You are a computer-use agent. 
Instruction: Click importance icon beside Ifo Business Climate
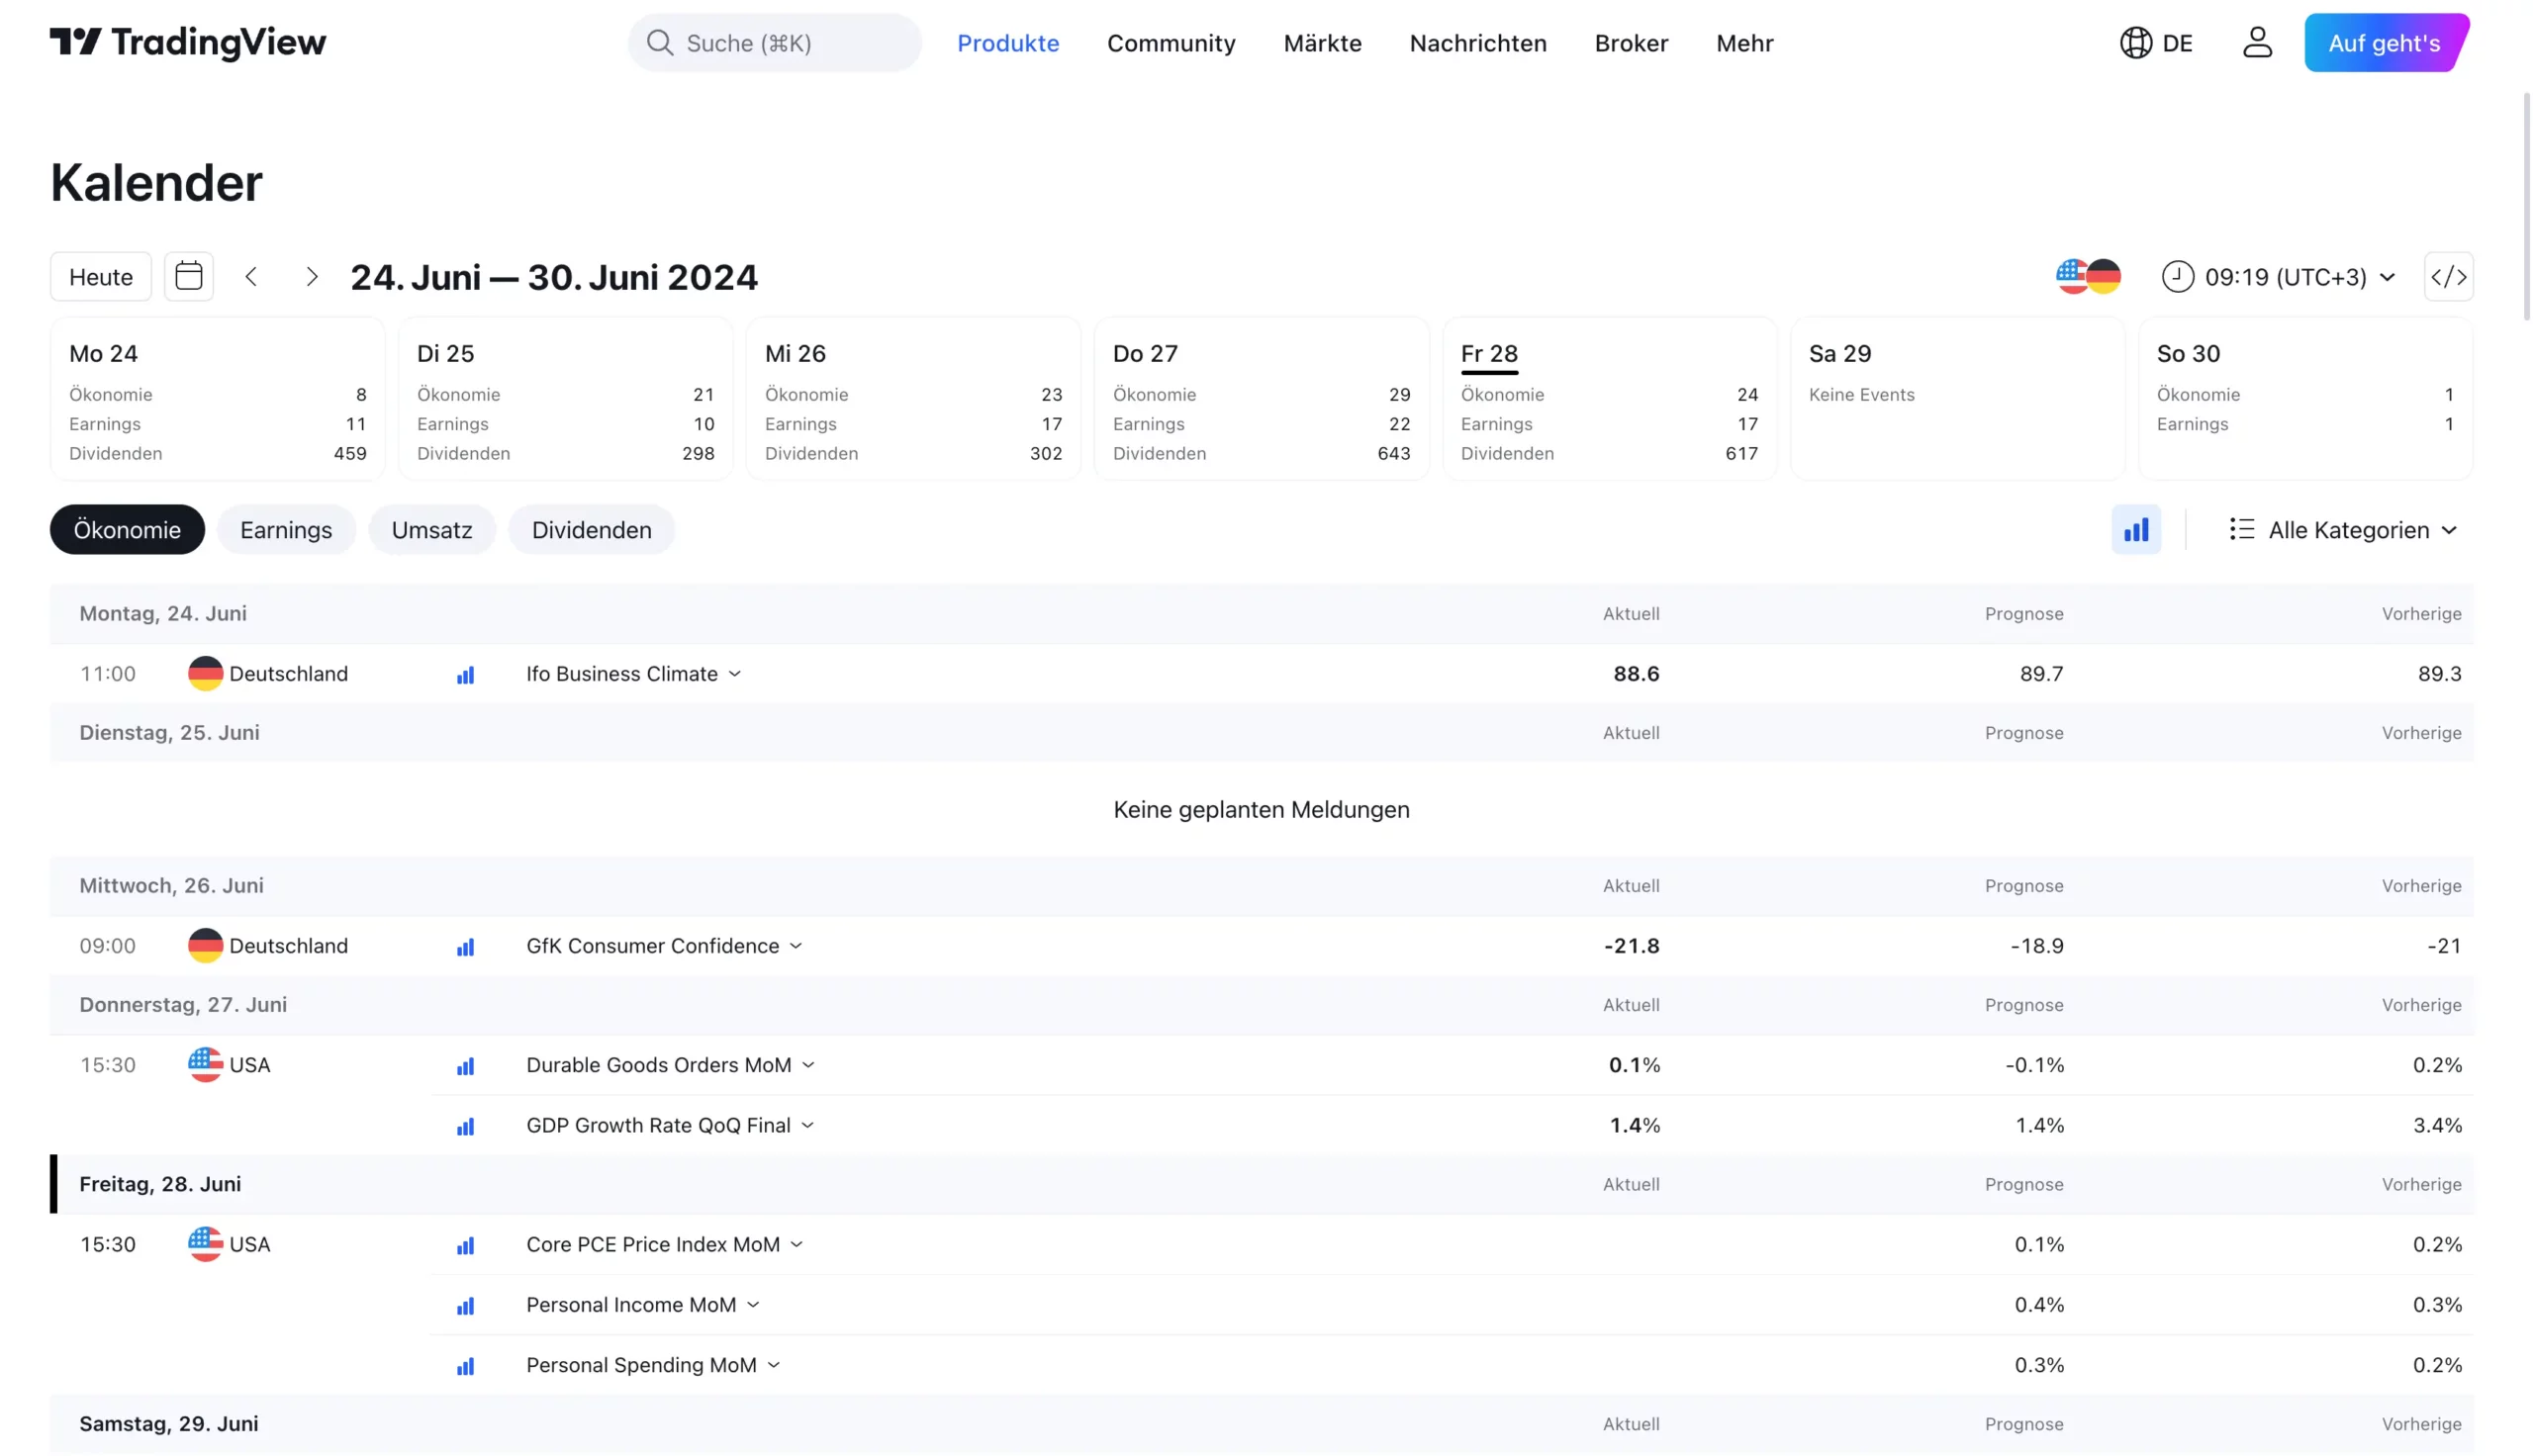[465, 675]
